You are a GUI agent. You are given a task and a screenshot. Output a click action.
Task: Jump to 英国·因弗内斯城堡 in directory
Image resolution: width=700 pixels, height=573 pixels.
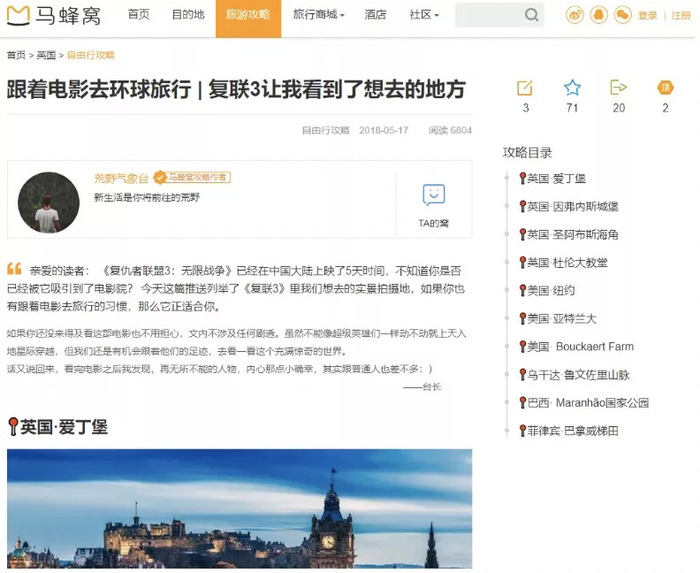click(x=569, y=207)
